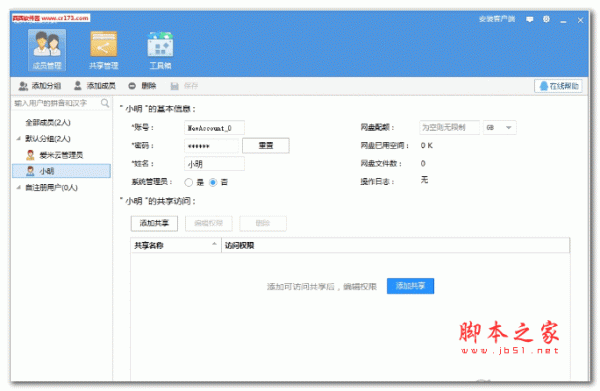
Task: Click the disabled 删除 button above the share table
Action: [x=263, y=223]
